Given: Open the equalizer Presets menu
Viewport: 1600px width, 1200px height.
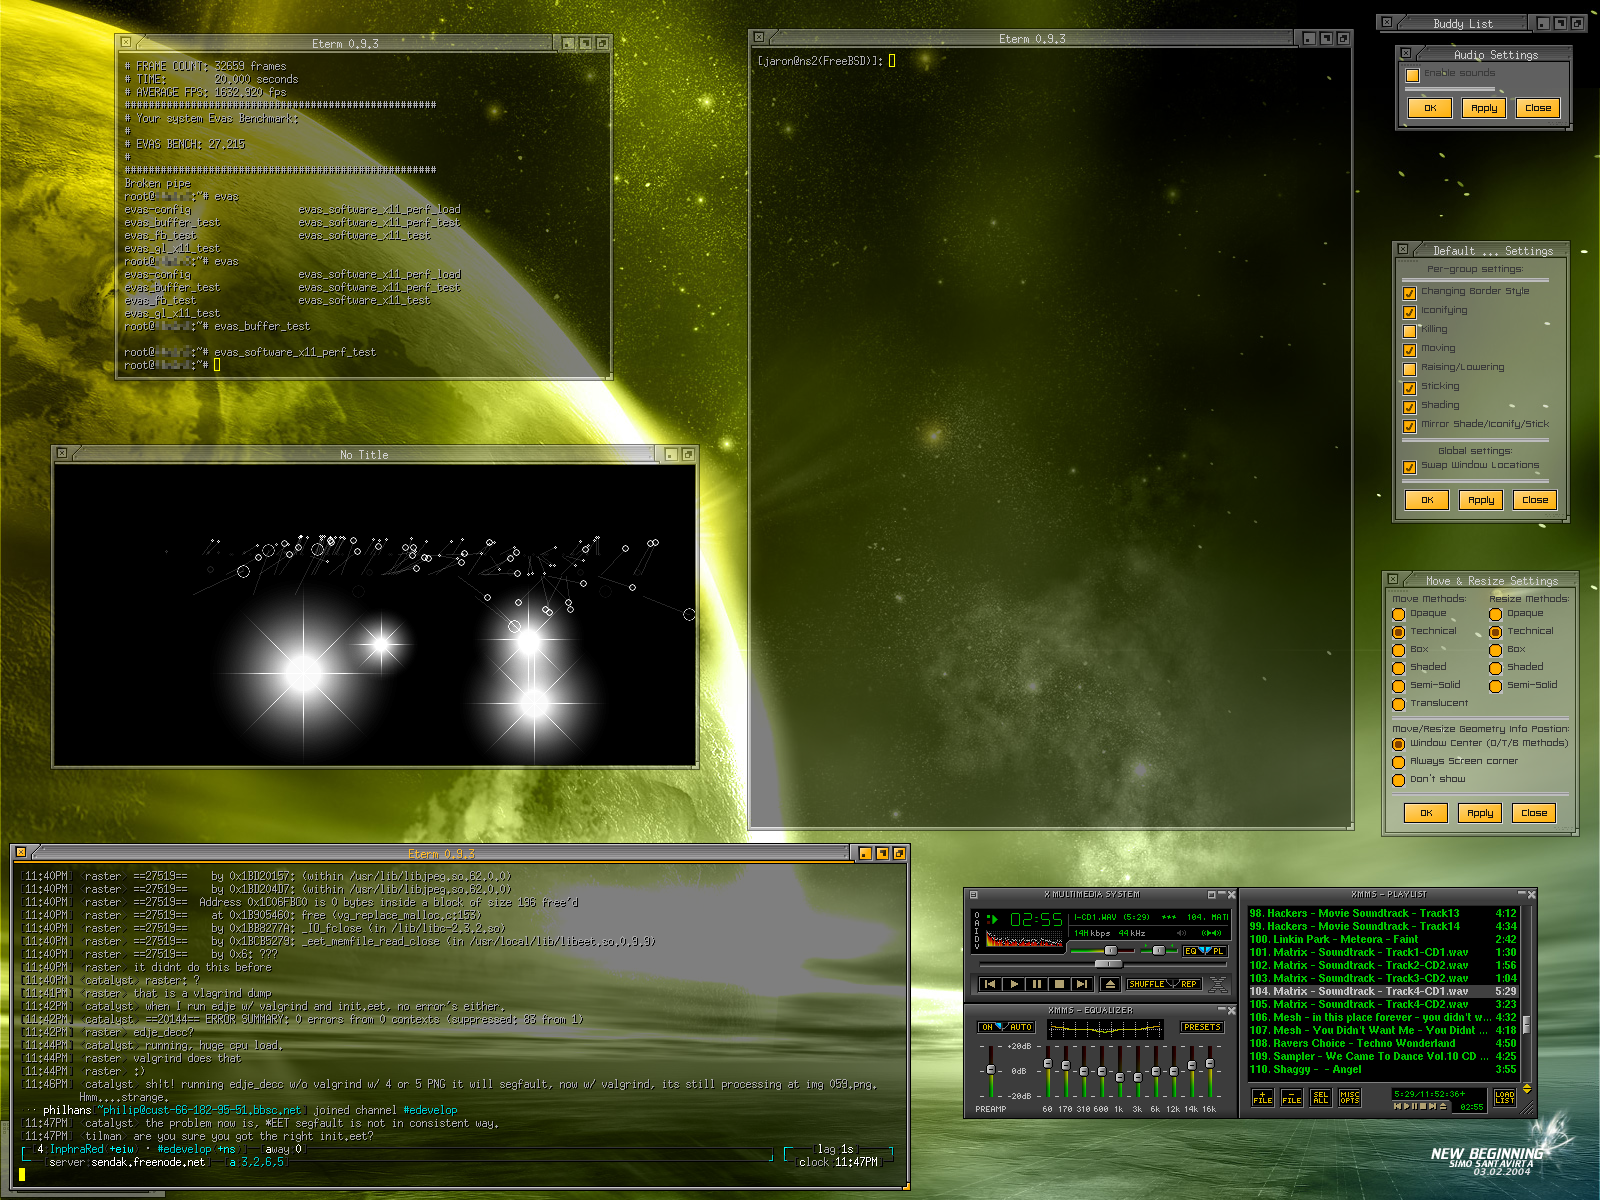Looking at the screenshot, I should (x=1201, y=1027).
